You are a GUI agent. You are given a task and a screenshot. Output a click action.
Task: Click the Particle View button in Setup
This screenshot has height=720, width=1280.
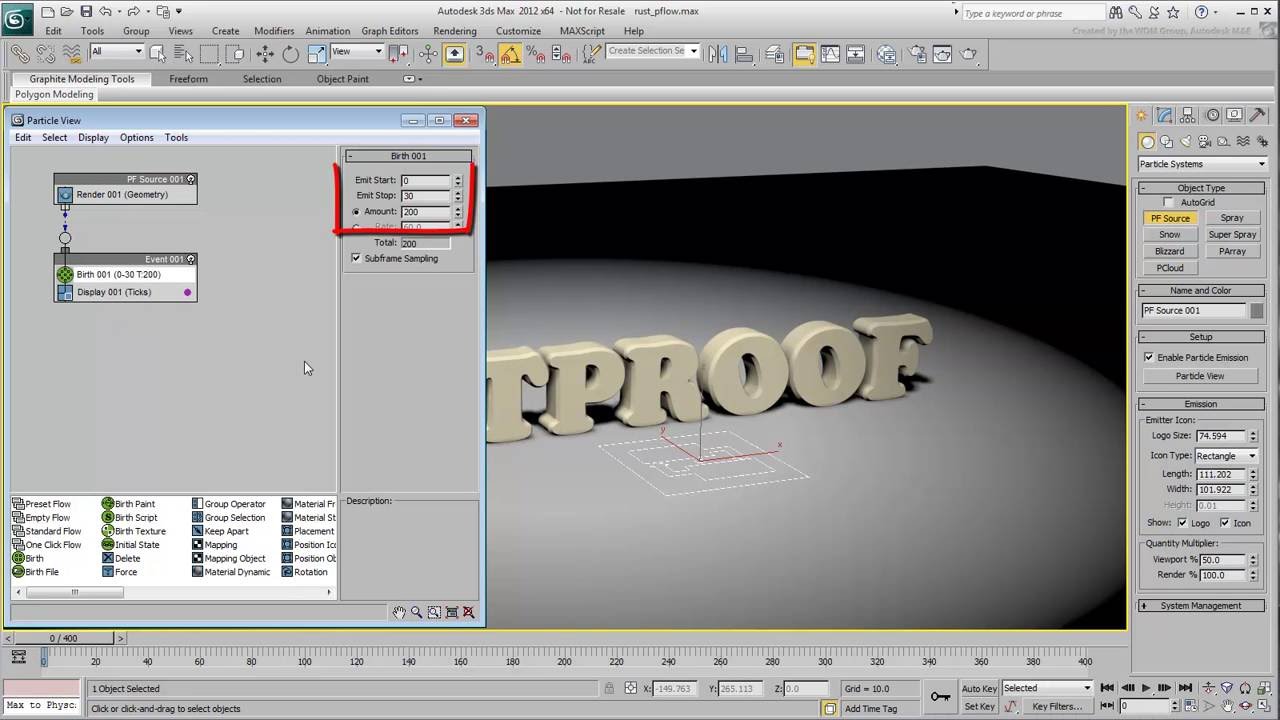[x=1200, y=376]
